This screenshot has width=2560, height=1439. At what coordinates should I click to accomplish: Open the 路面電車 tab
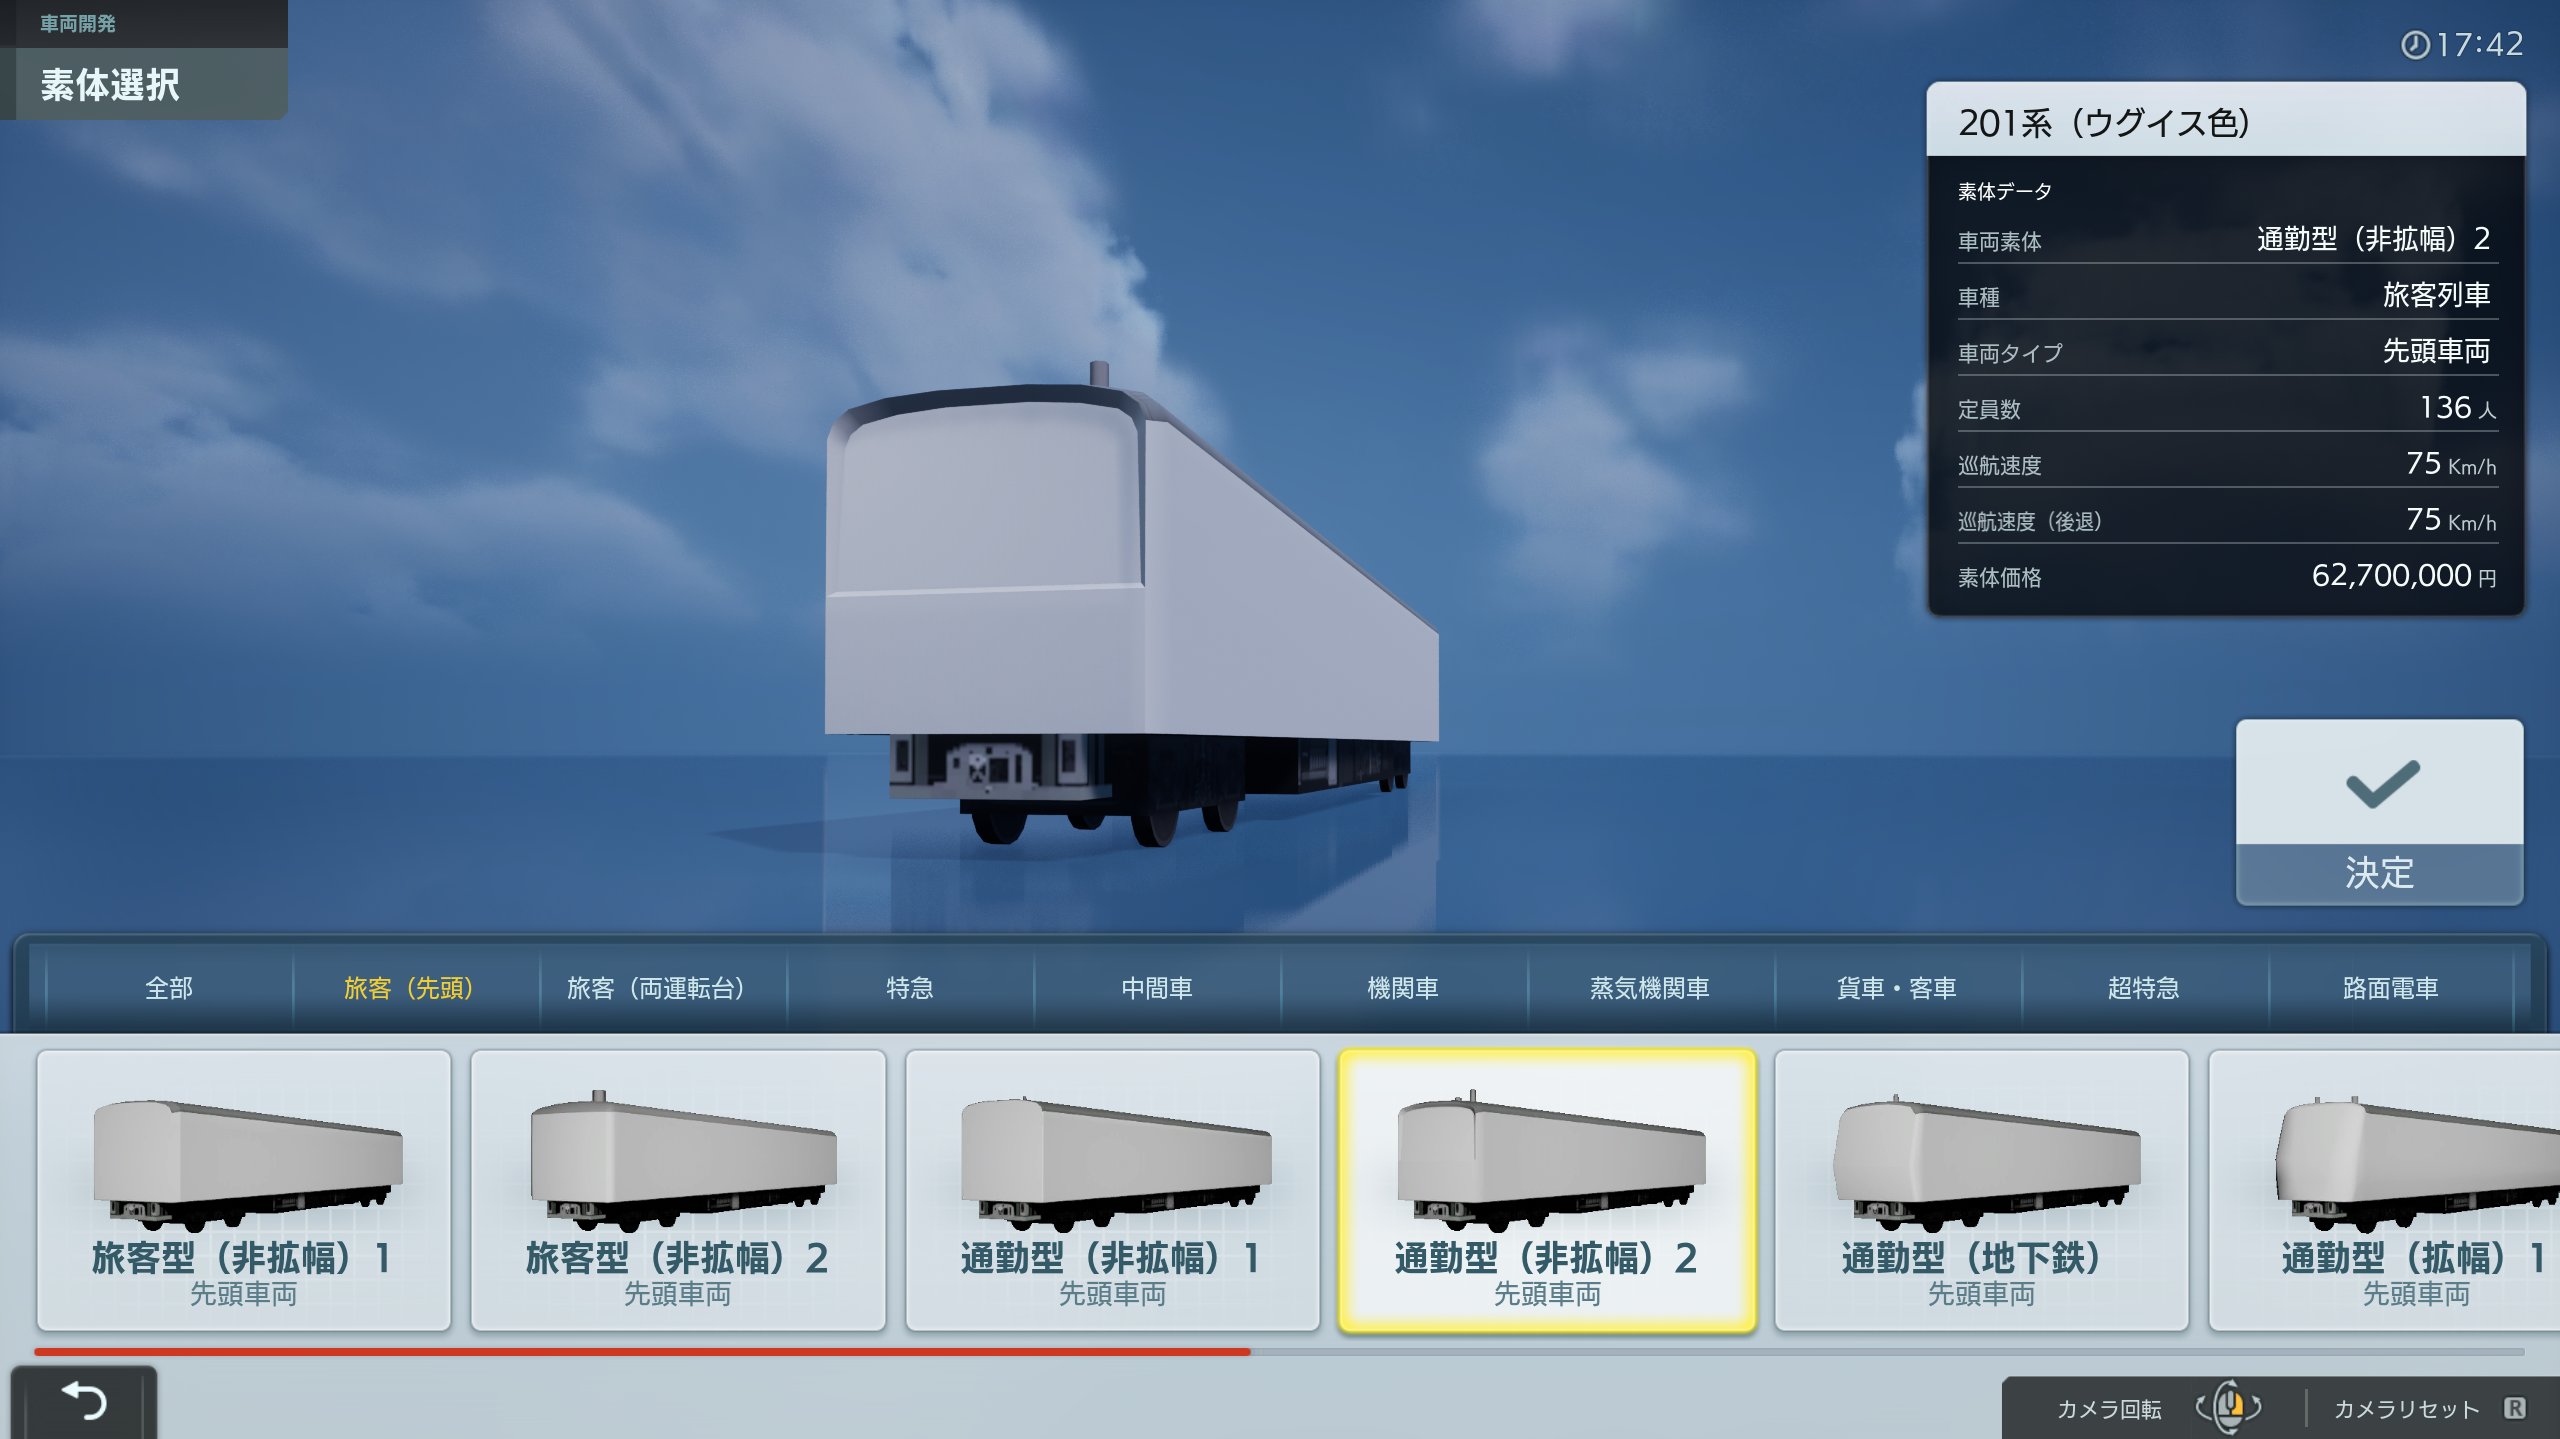click(x=2390, y=988)
